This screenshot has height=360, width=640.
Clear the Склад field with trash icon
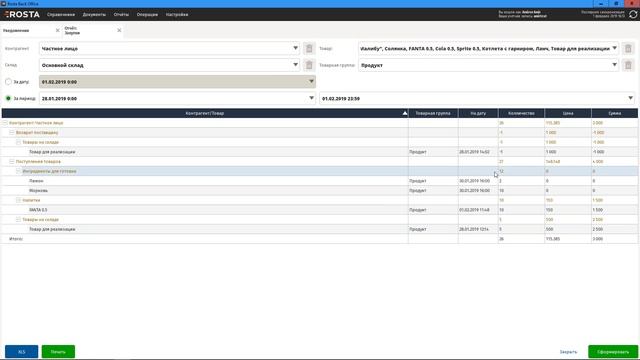point(309,65)
